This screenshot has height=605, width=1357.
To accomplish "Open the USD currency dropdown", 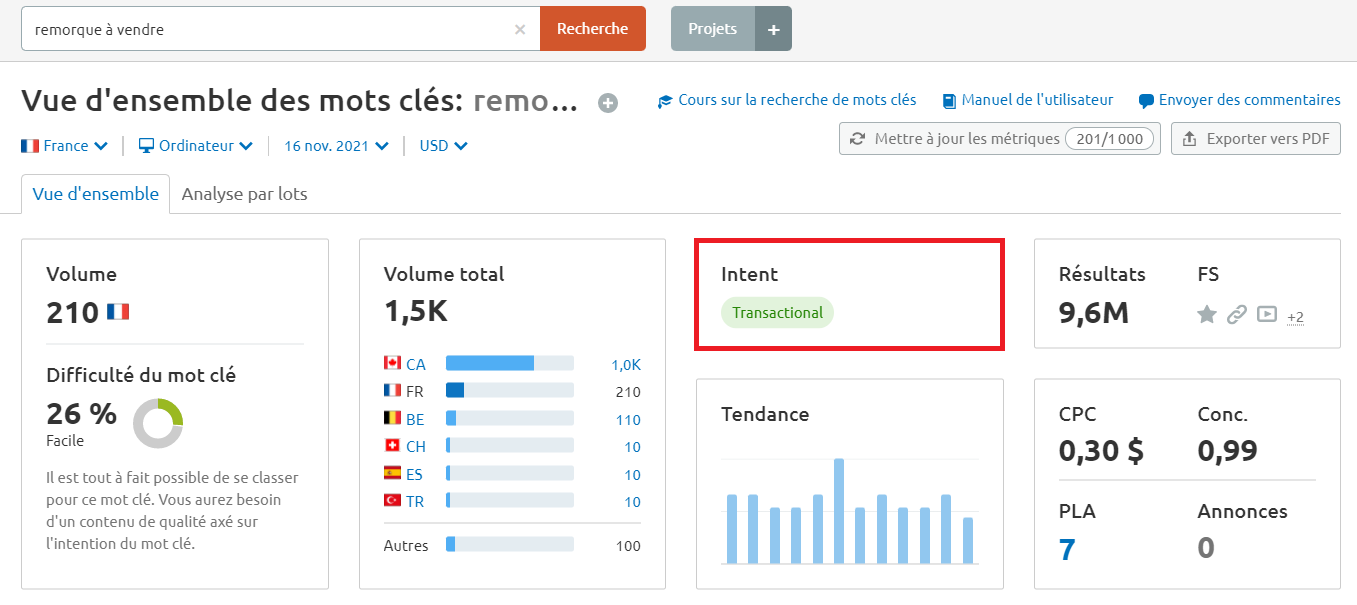I will click(443, 145).
